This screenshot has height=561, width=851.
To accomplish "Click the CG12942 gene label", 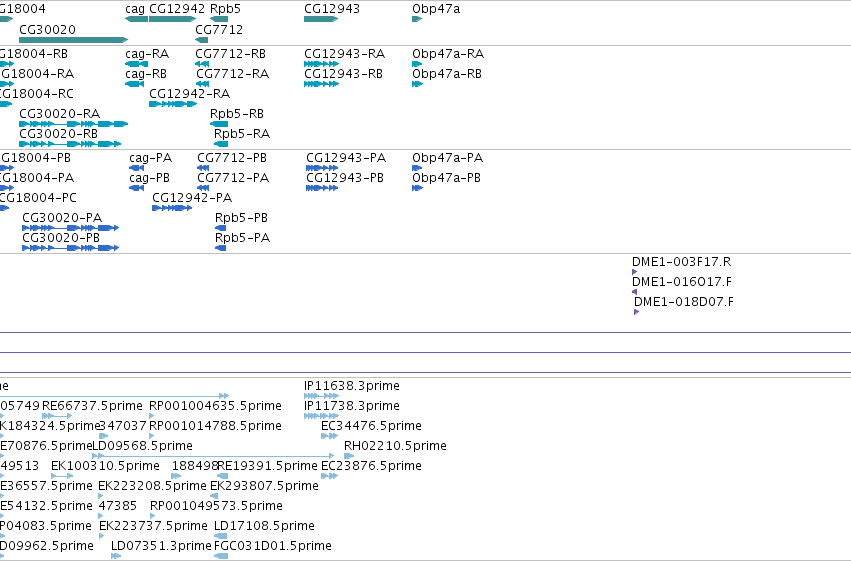I will 177,9.
